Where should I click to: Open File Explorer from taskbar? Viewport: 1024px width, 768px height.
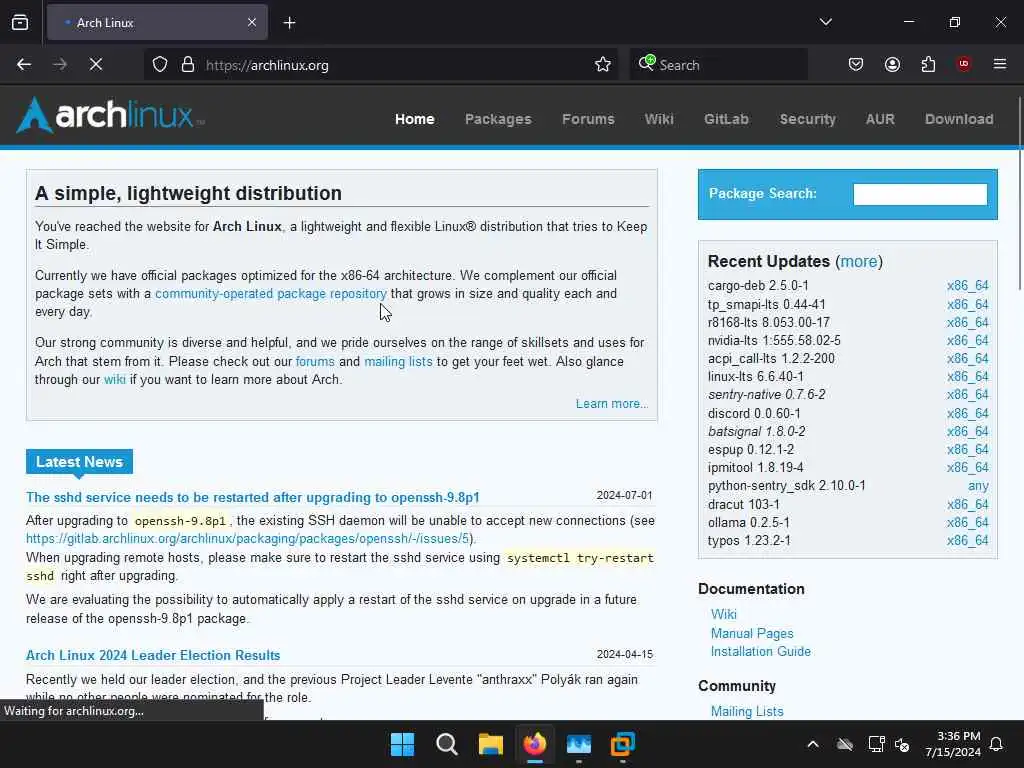click(490, 744)
